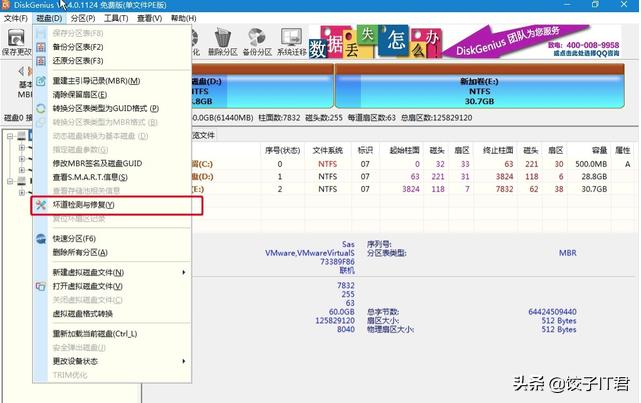This screenshot has width=641, height=403.
Task: Click the MBR partition table type value
Action: (567, 253)
